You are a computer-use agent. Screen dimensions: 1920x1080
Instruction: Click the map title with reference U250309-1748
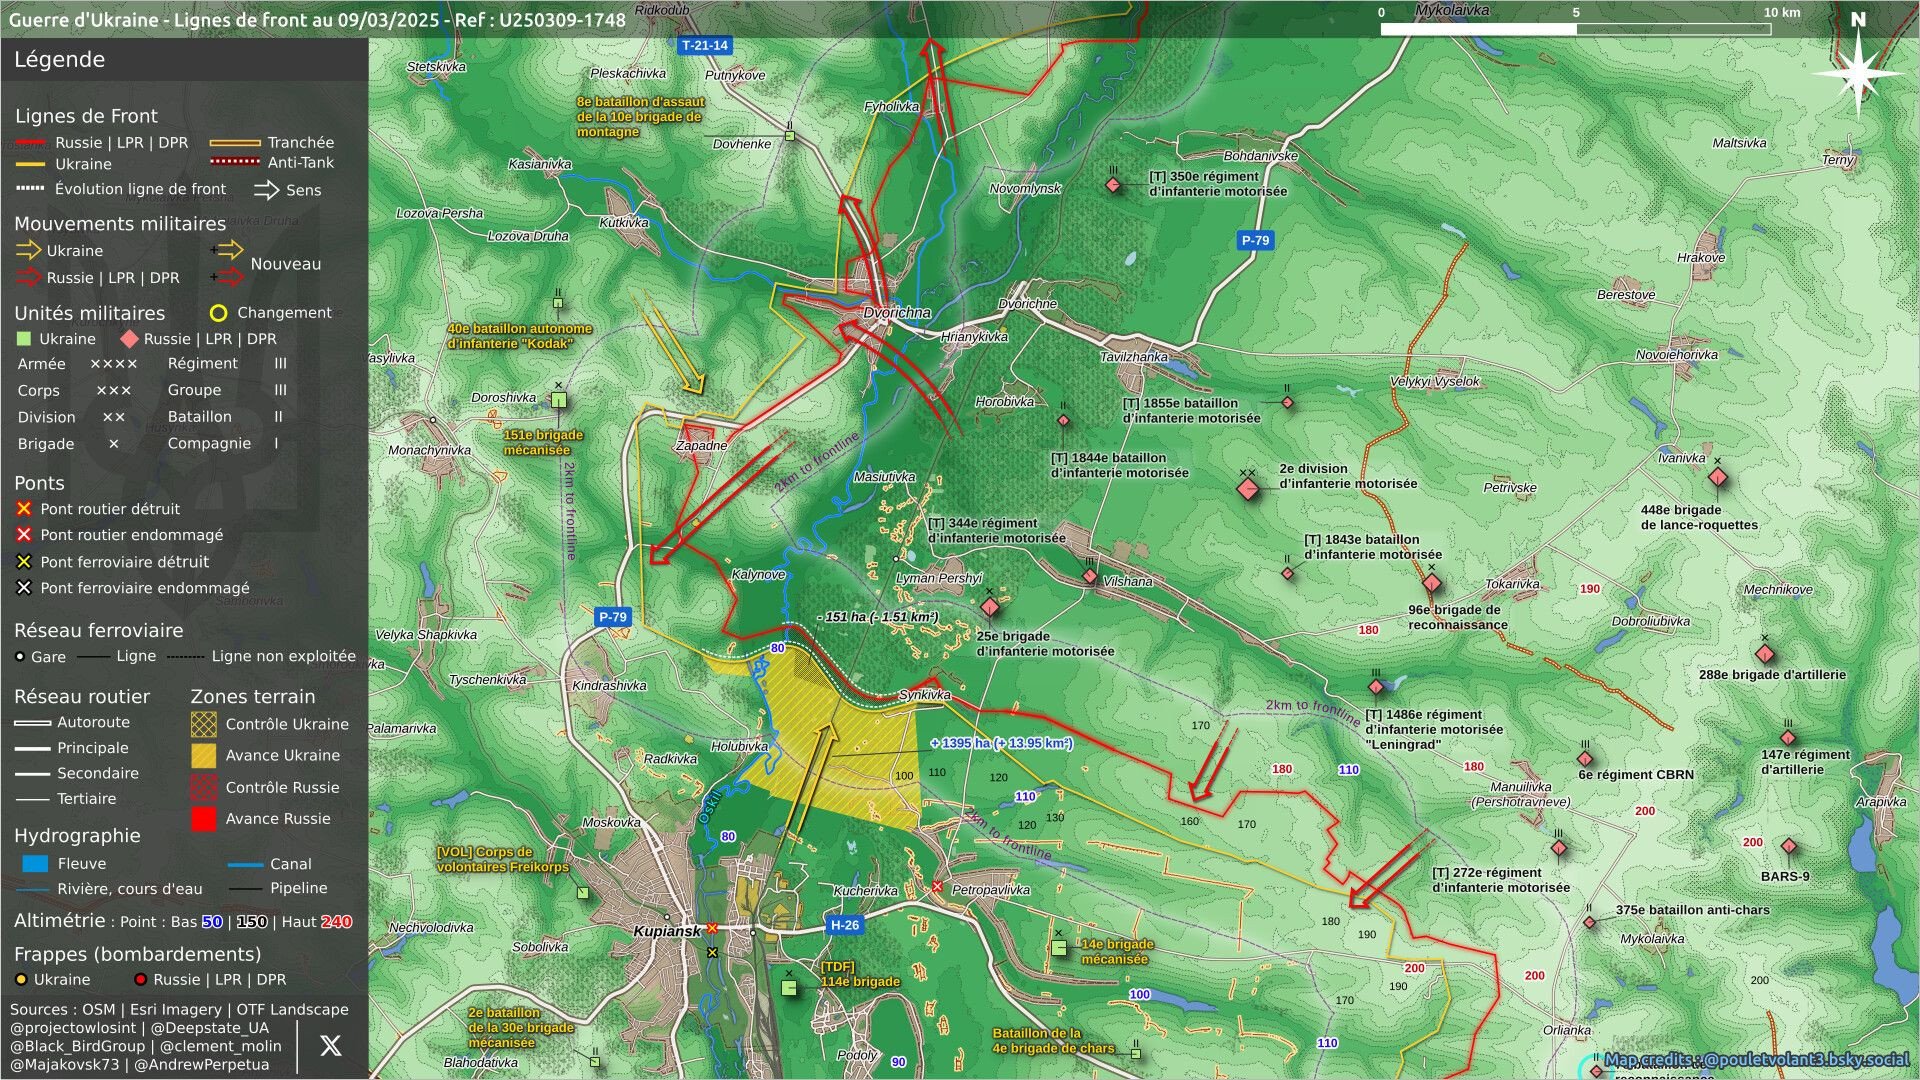click(x=317, y=19)
